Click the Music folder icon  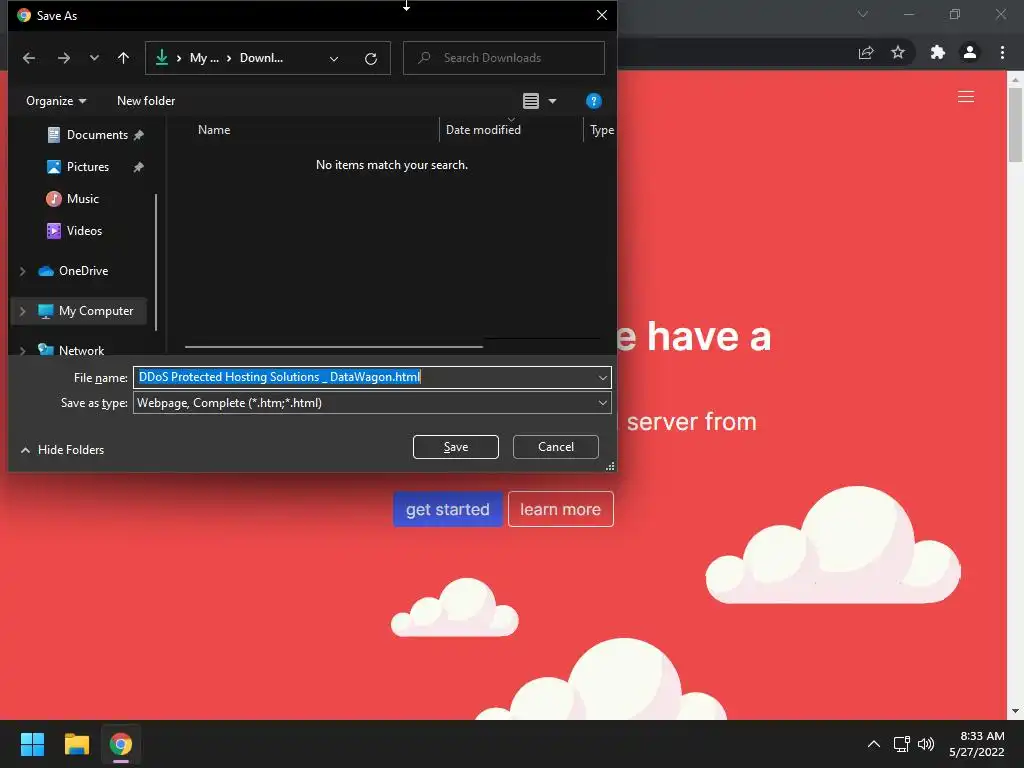coord(54,199)
